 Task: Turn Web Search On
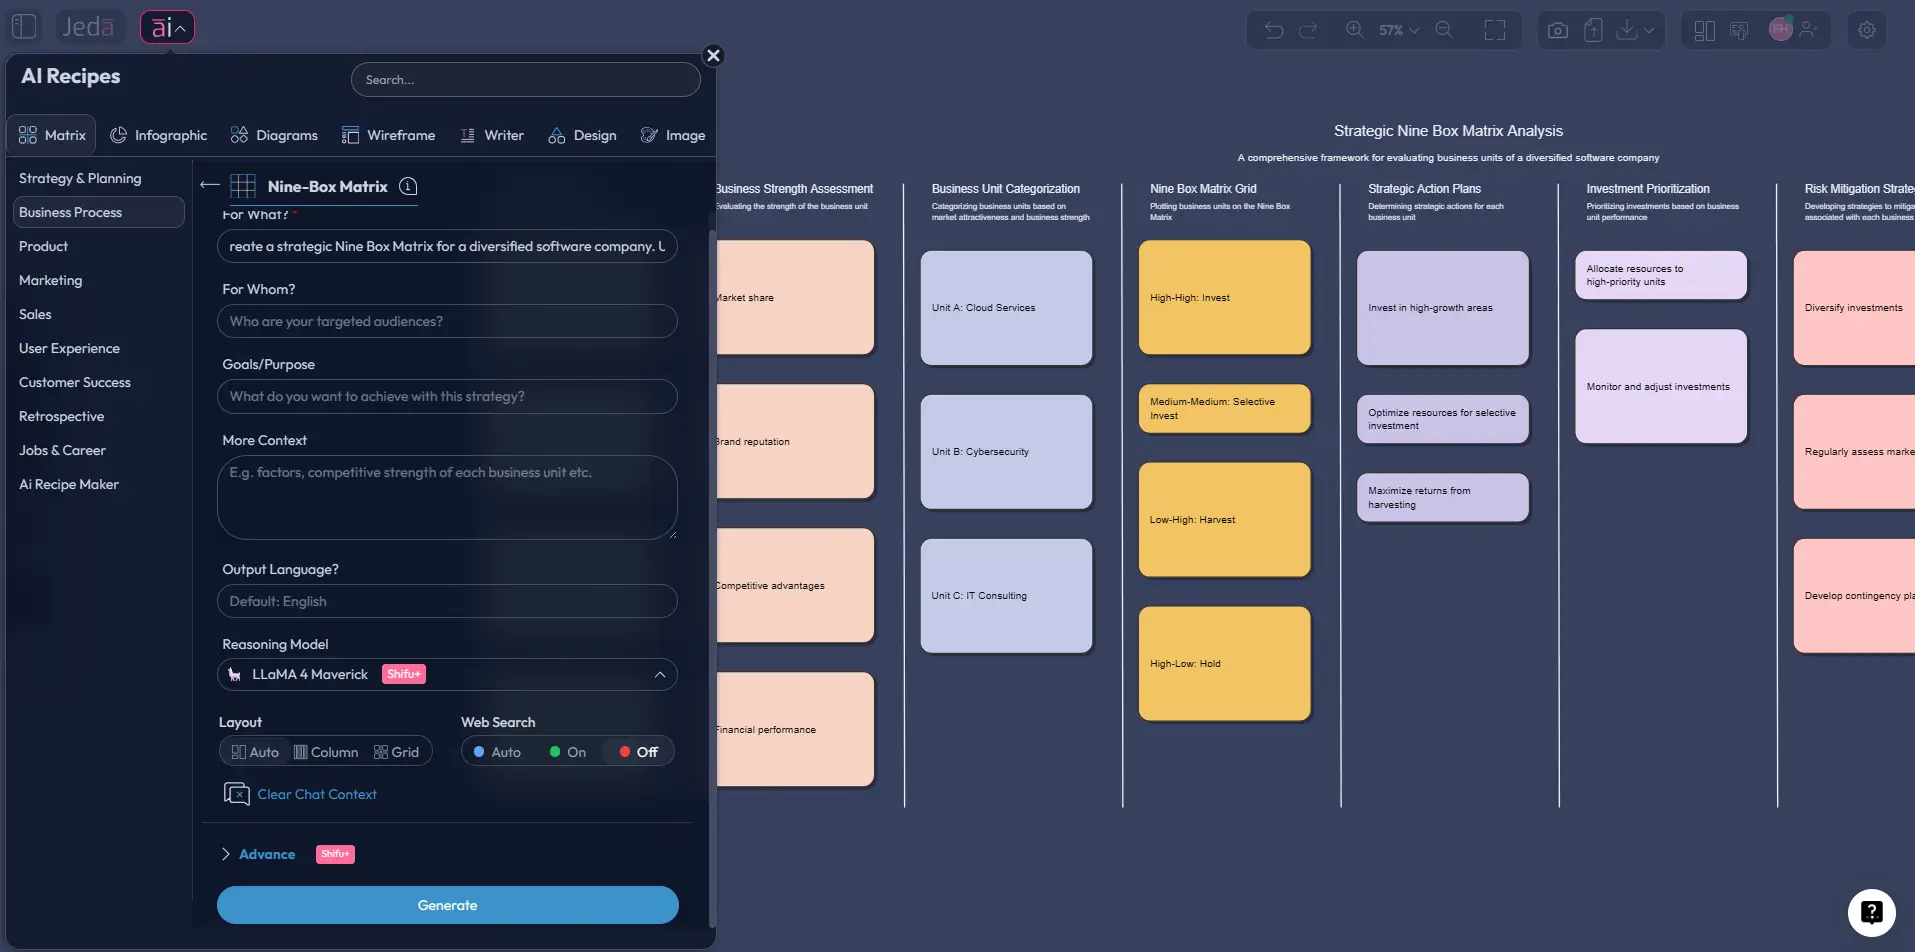566,751
